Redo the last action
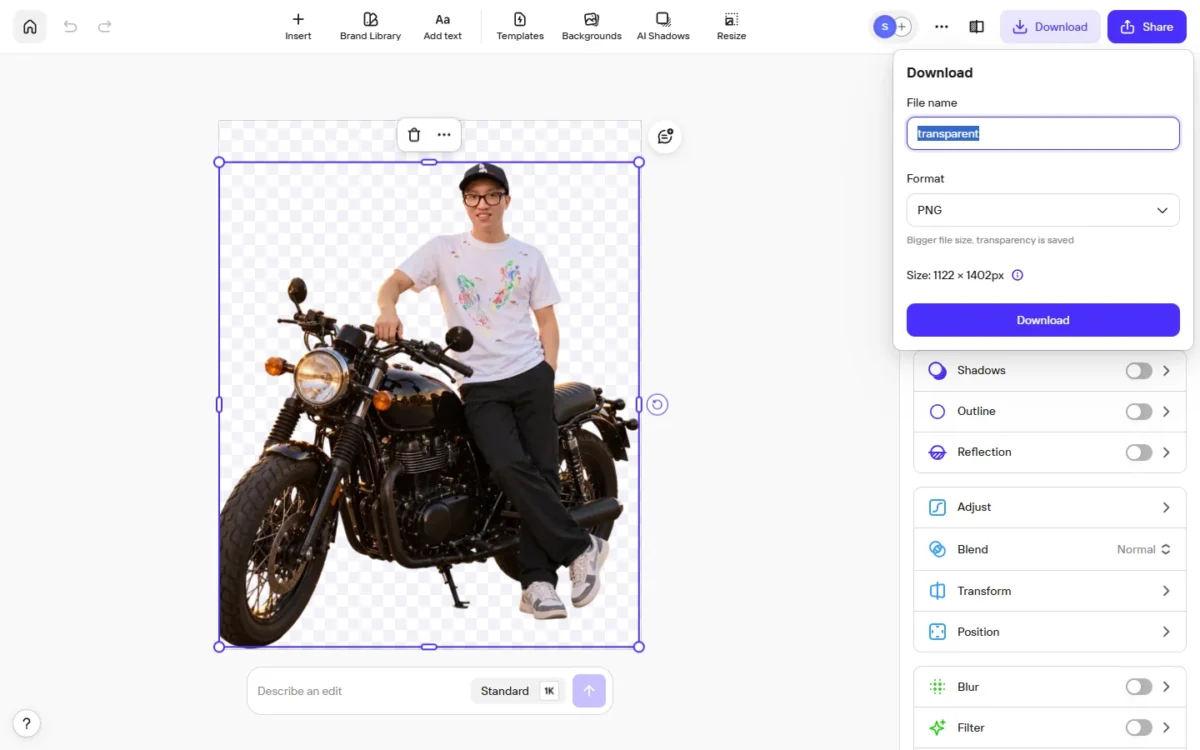 click(x=105, y=27)
